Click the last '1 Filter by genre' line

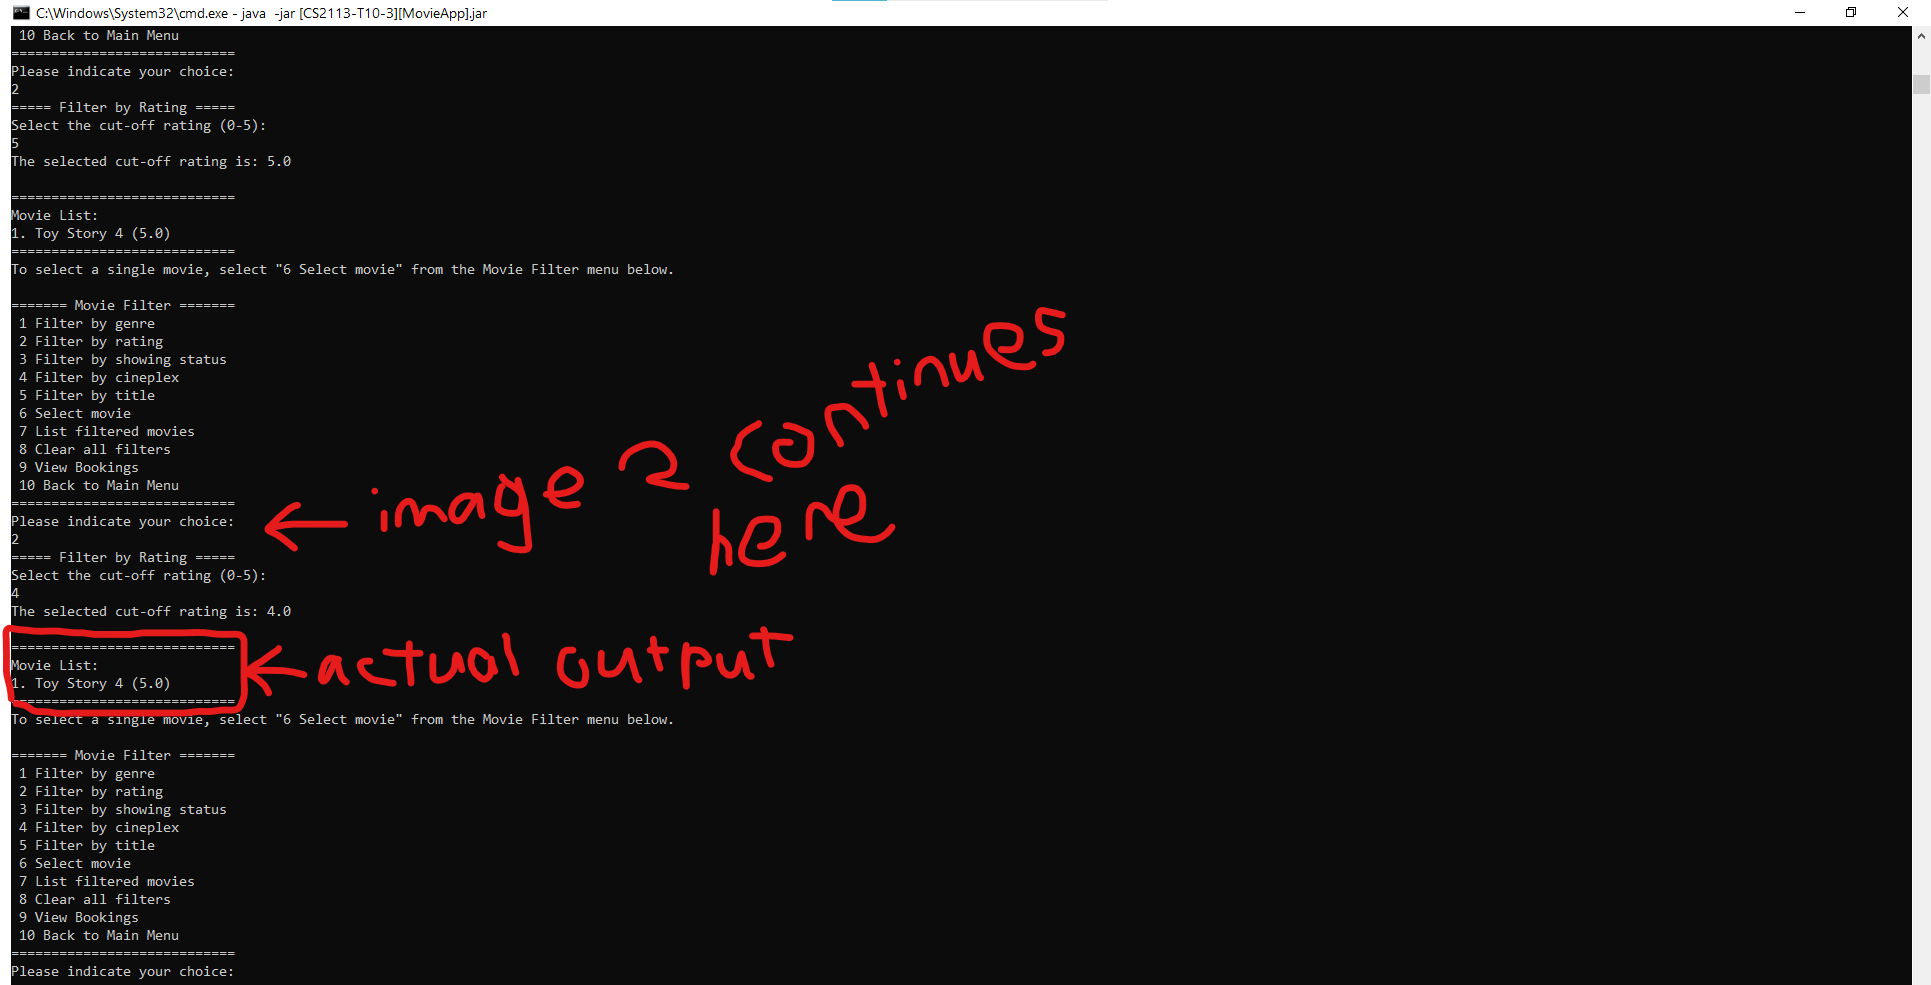tap(87, 774)
